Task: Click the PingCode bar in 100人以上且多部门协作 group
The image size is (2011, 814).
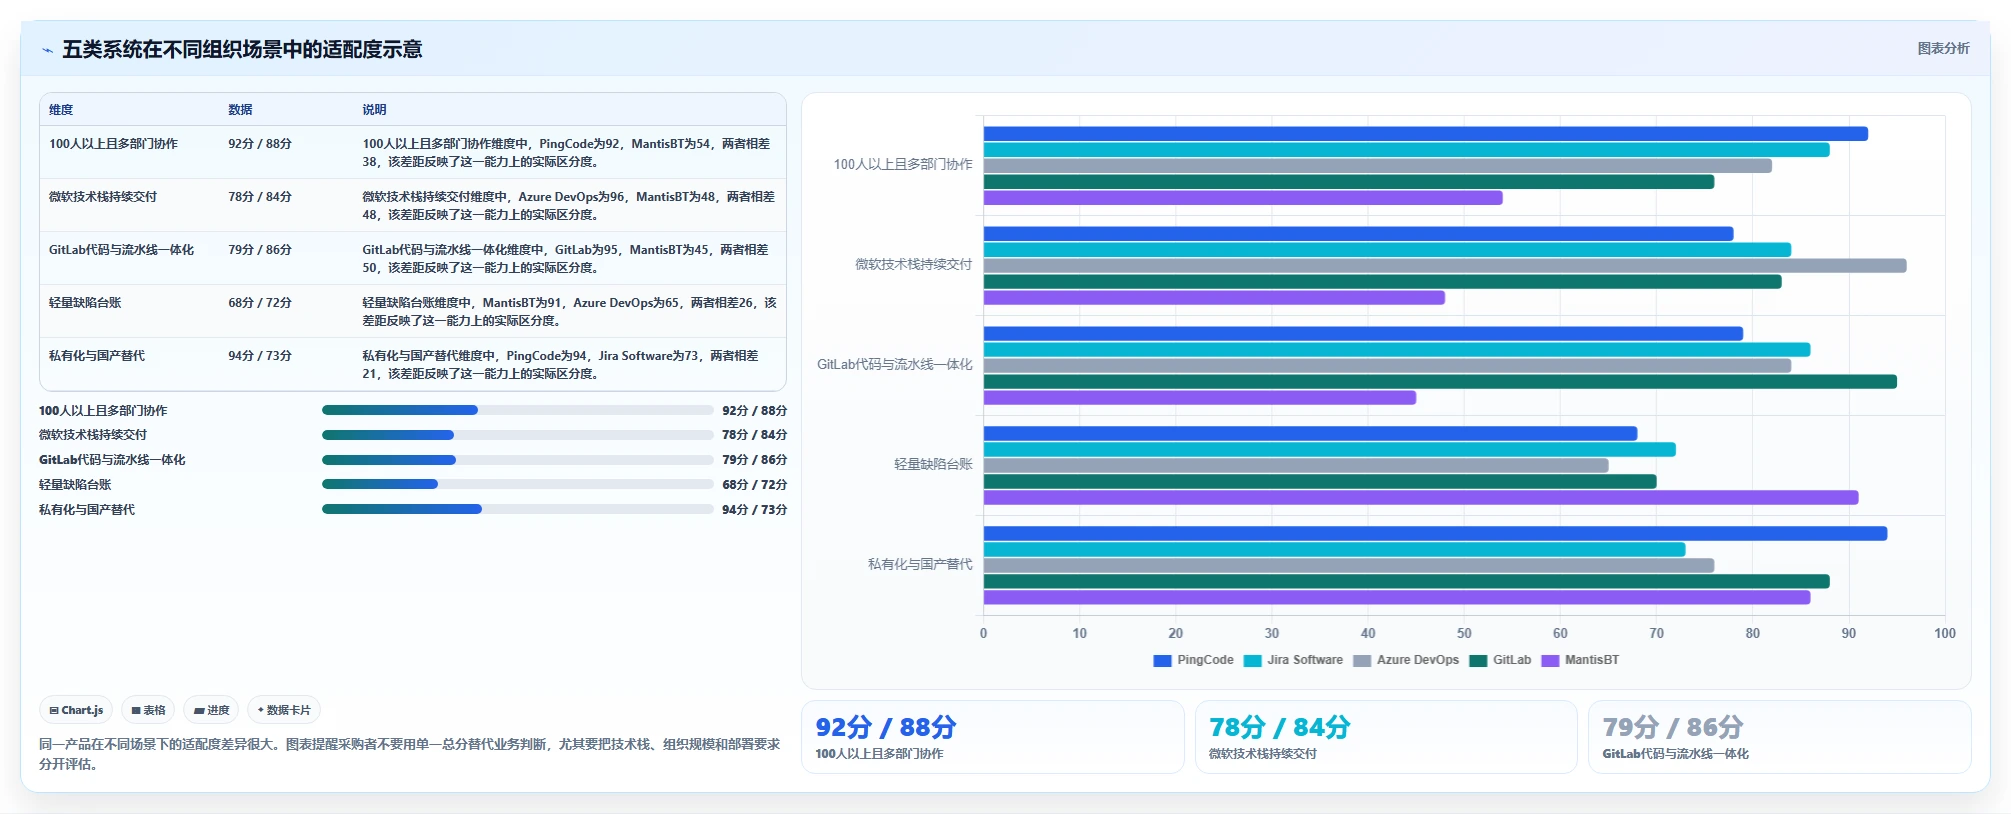Action: click(1425, 134)
